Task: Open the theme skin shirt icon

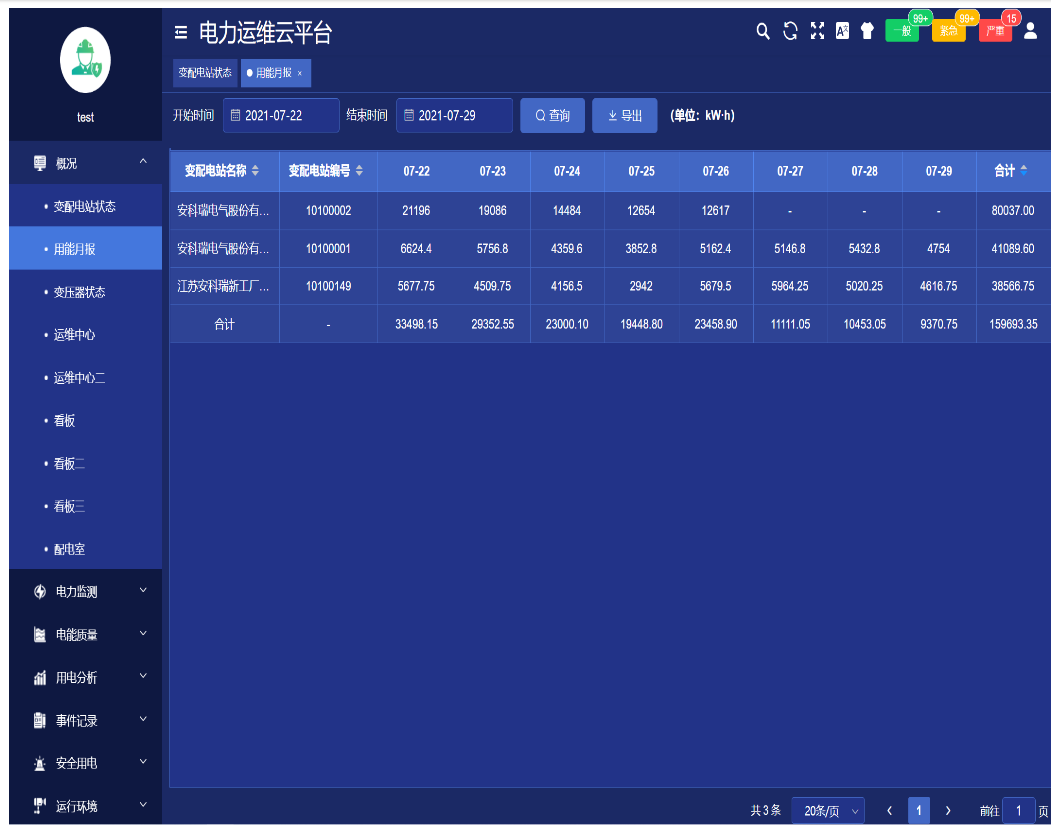Action: click(x=867, y=32)
